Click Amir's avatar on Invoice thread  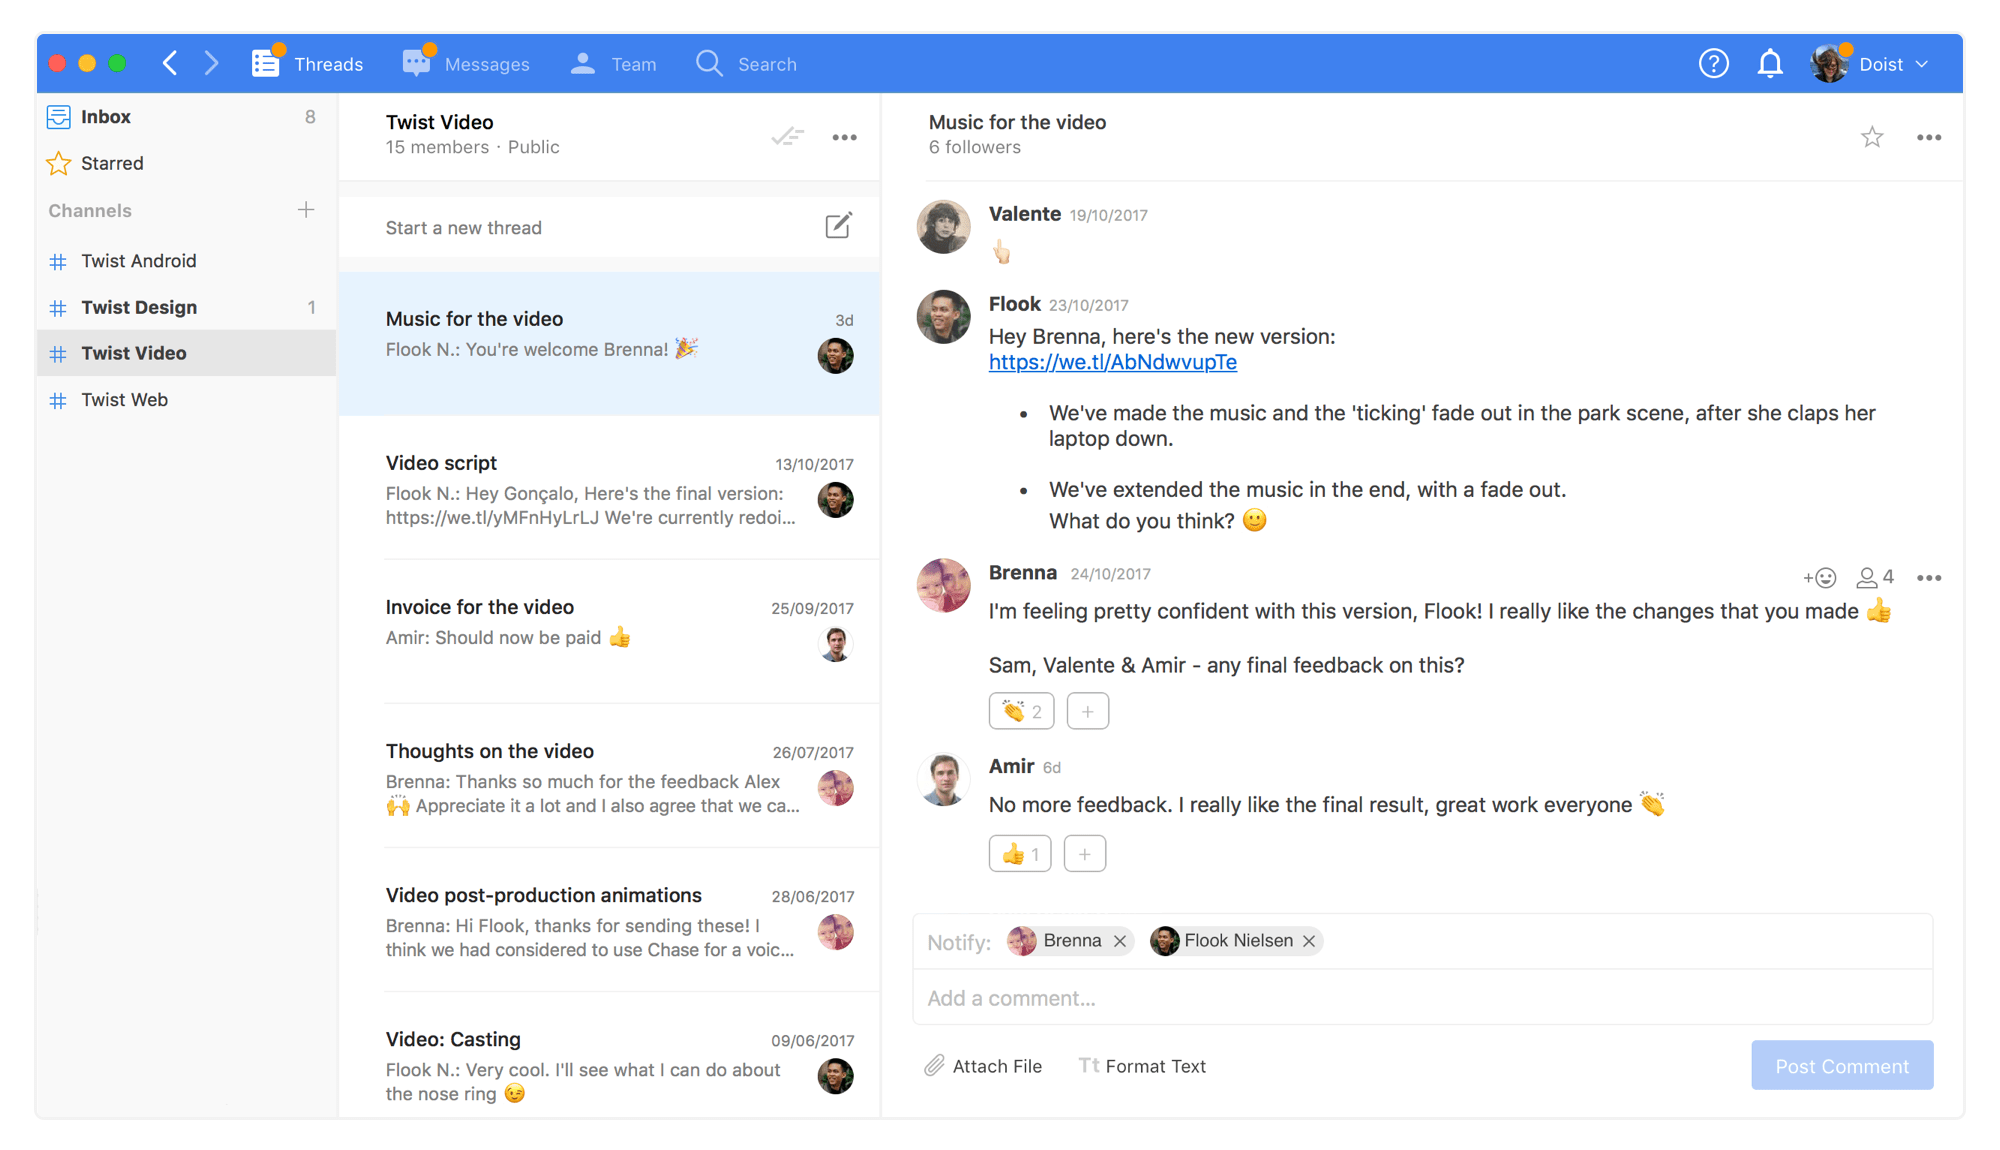coord(836,643)
